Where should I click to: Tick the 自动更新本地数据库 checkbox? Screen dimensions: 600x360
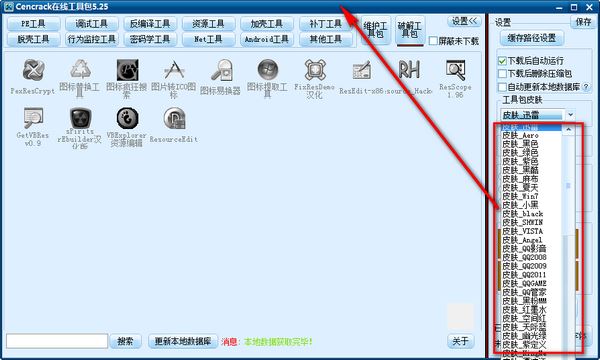503,87
